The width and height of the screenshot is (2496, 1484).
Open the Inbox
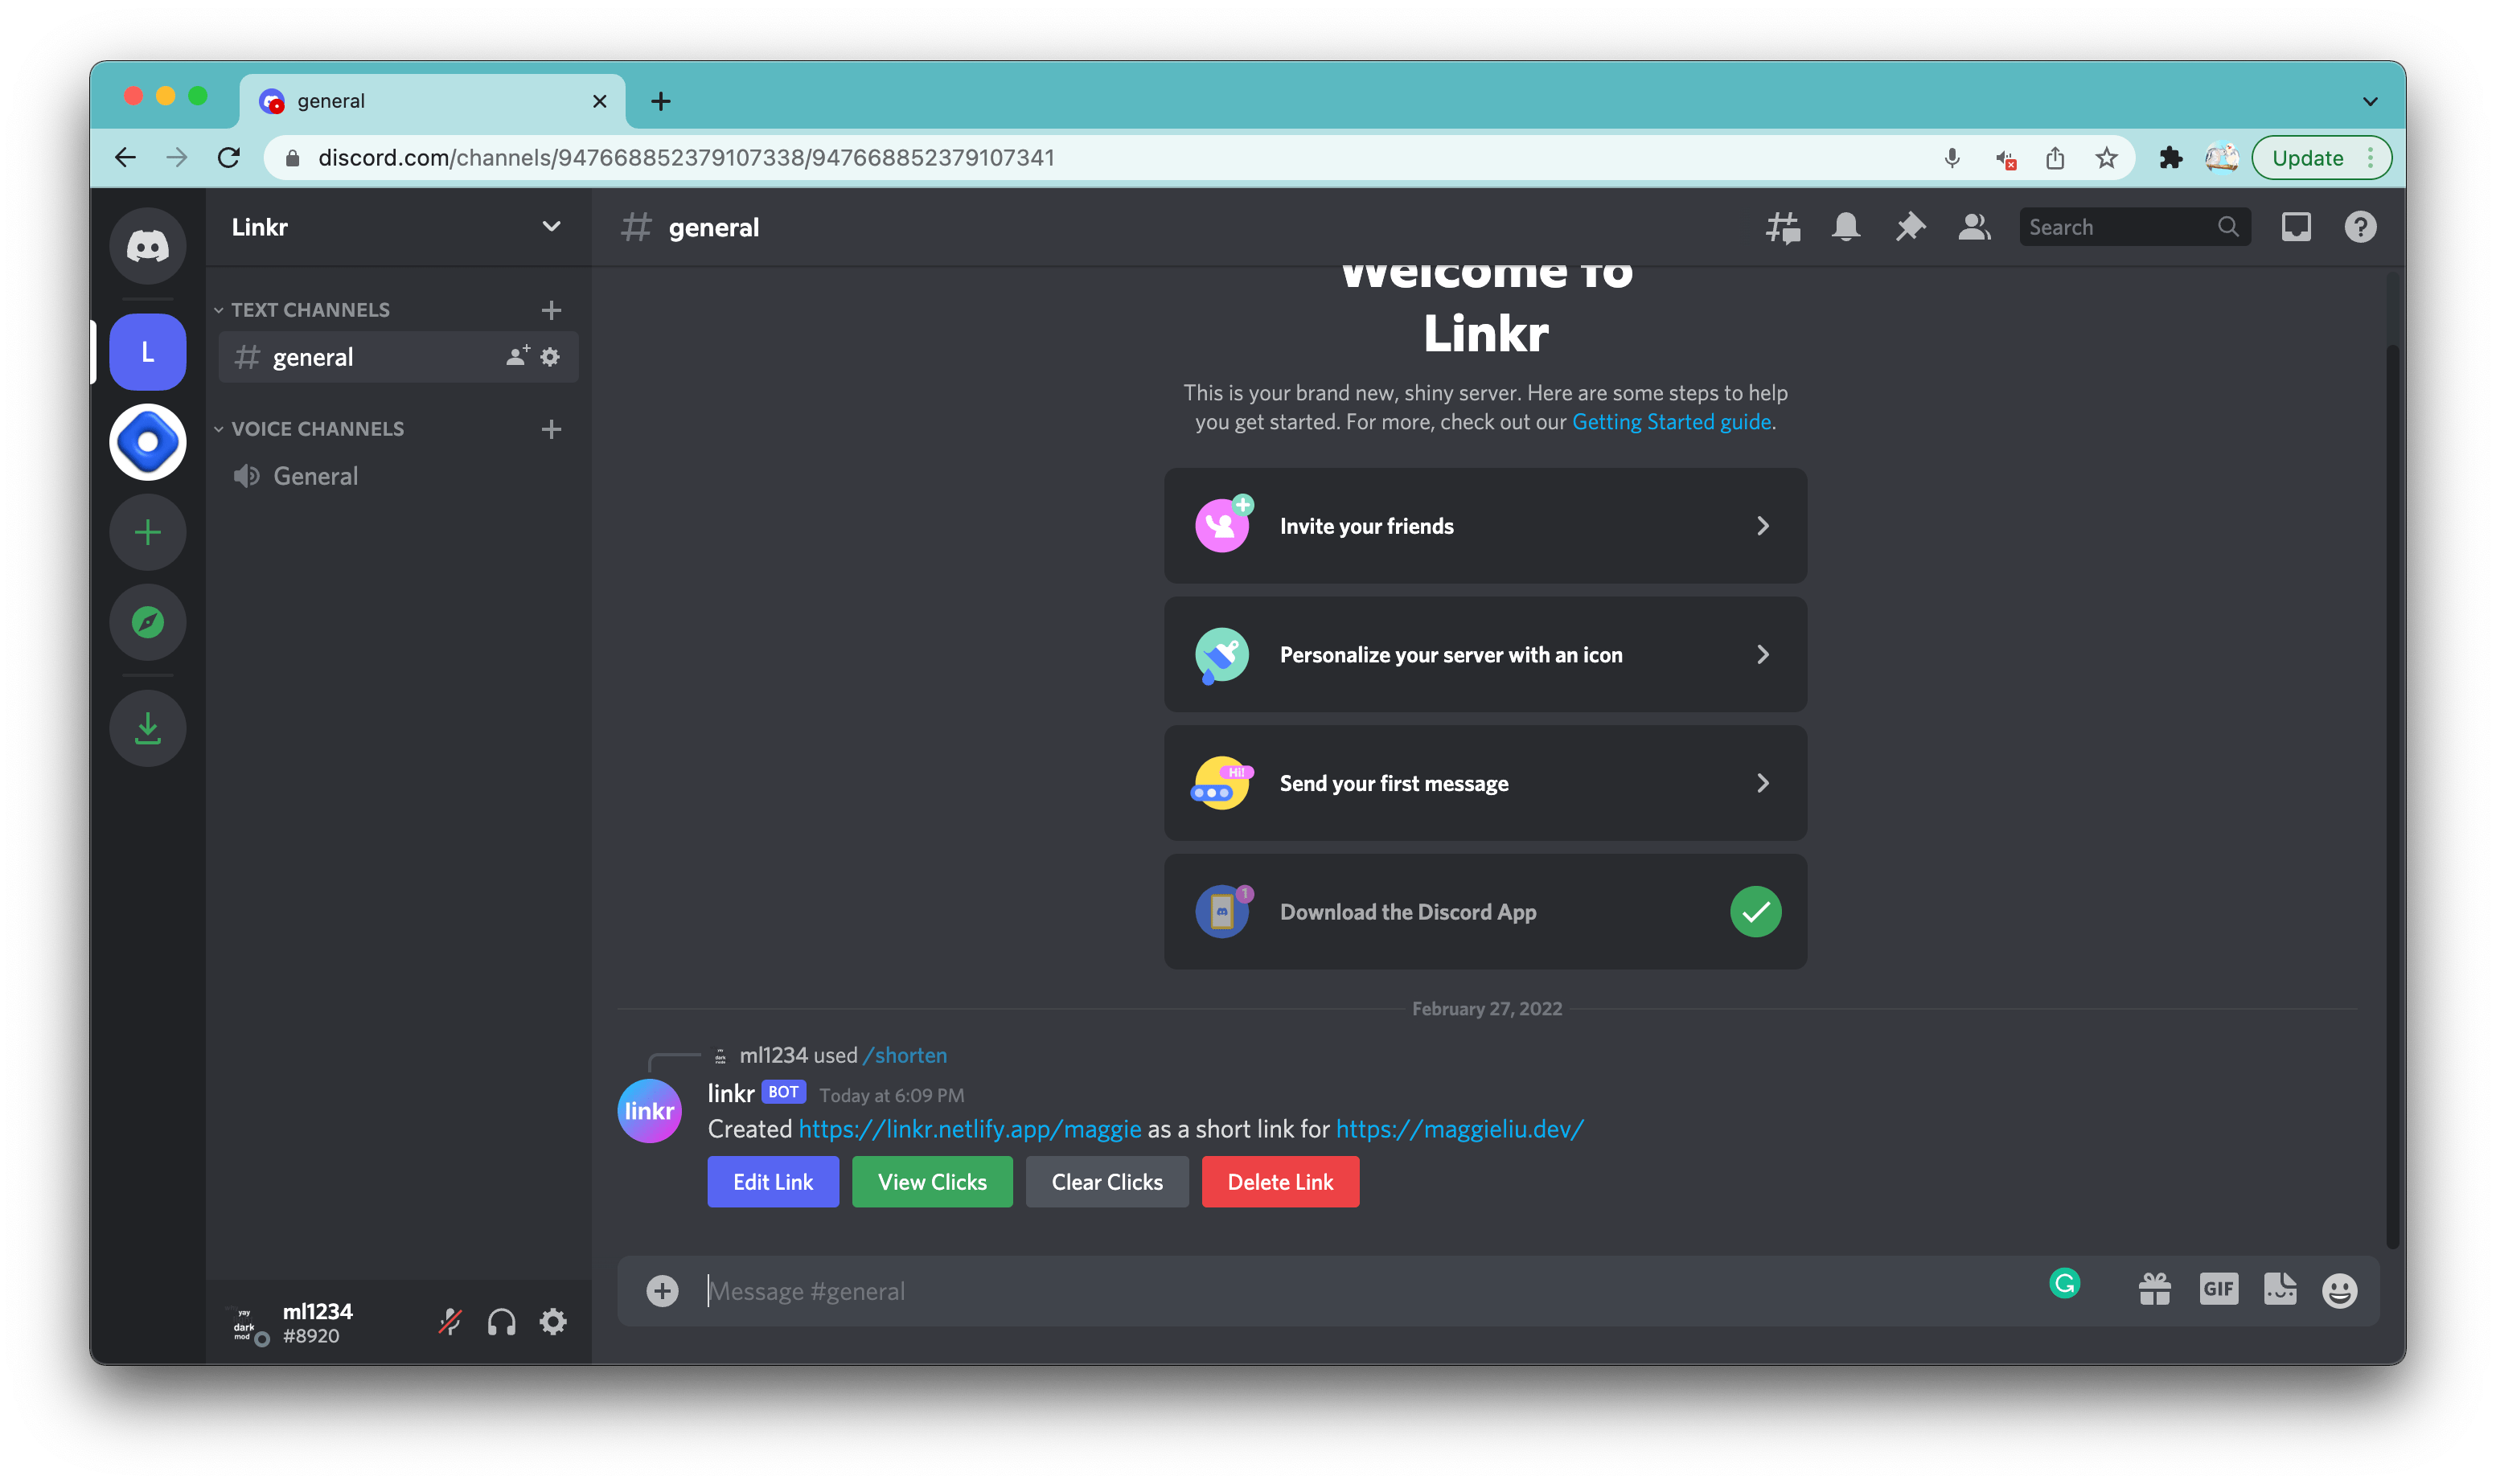point(2296,227)
